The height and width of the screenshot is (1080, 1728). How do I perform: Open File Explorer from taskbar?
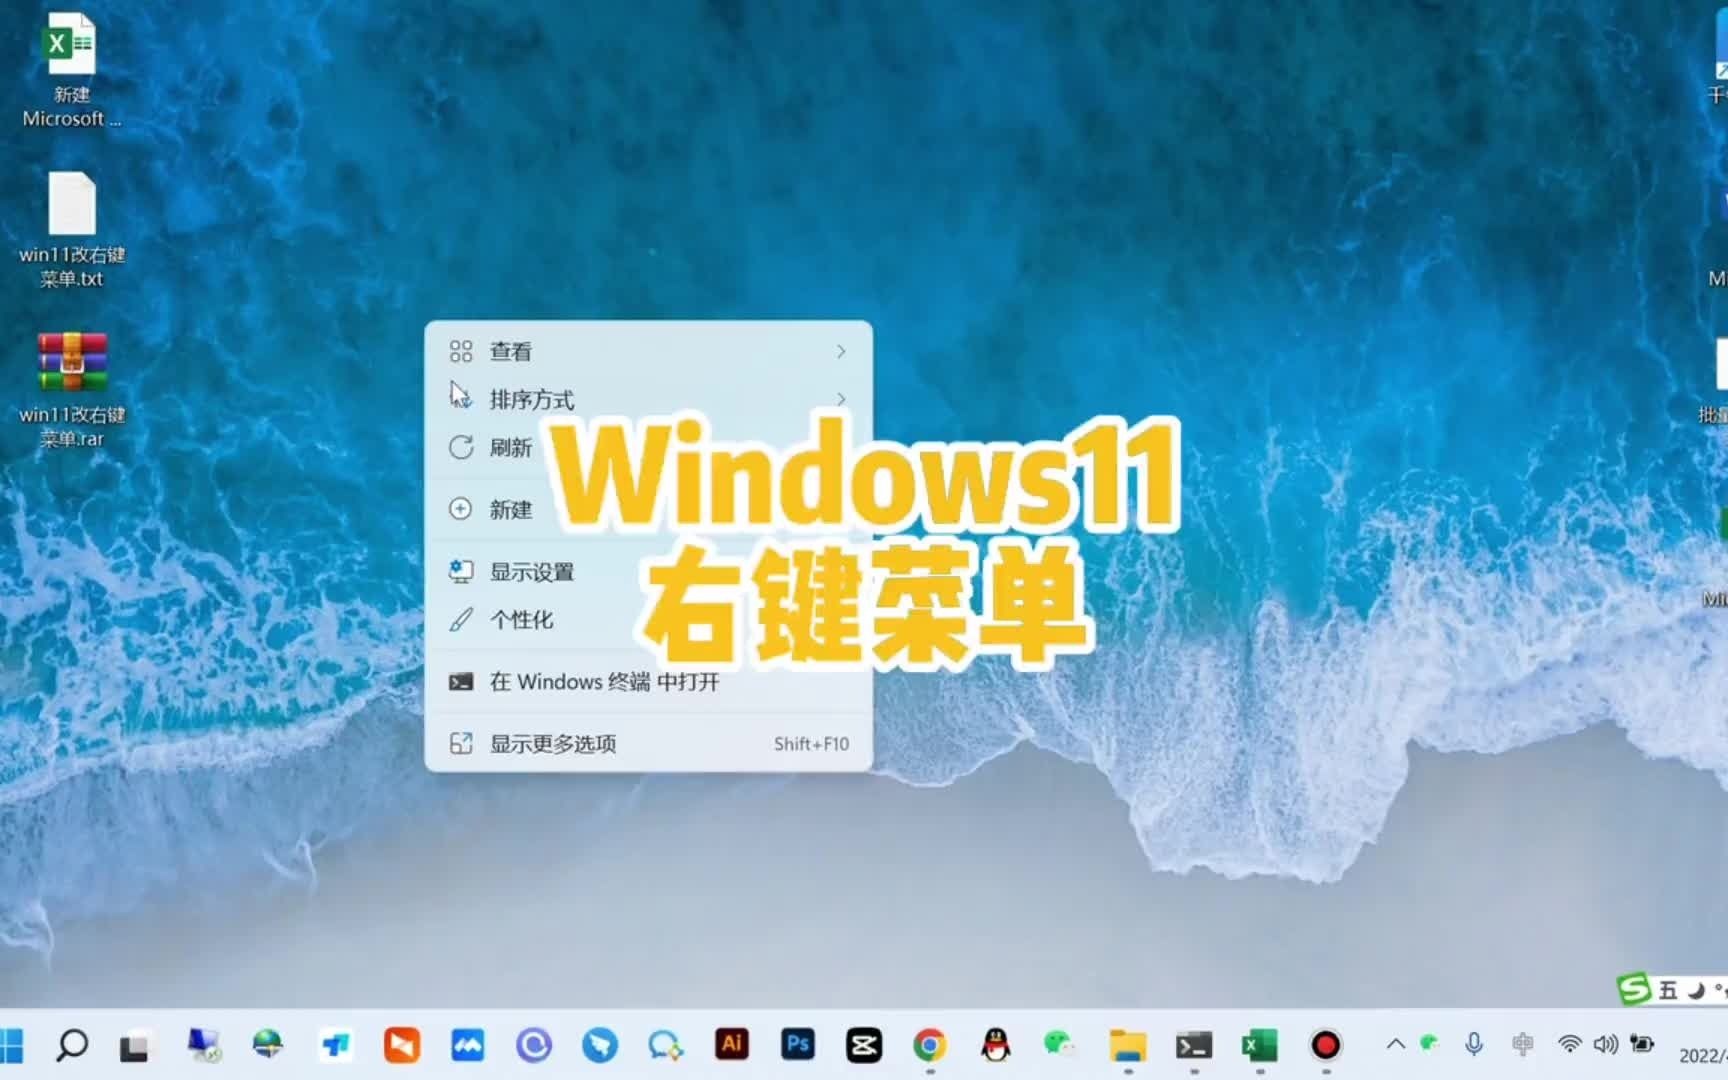tap(1128, 1046)
